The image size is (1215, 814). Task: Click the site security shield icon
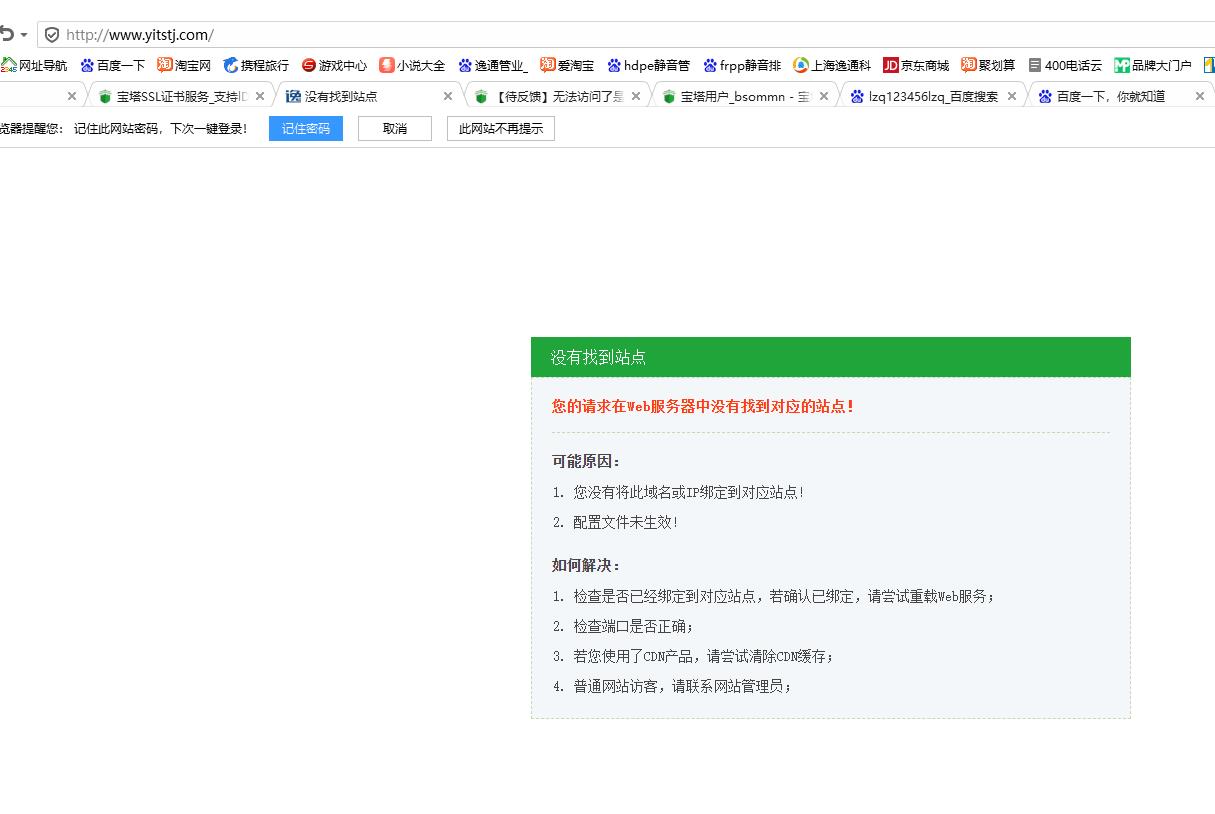(52, 35)
